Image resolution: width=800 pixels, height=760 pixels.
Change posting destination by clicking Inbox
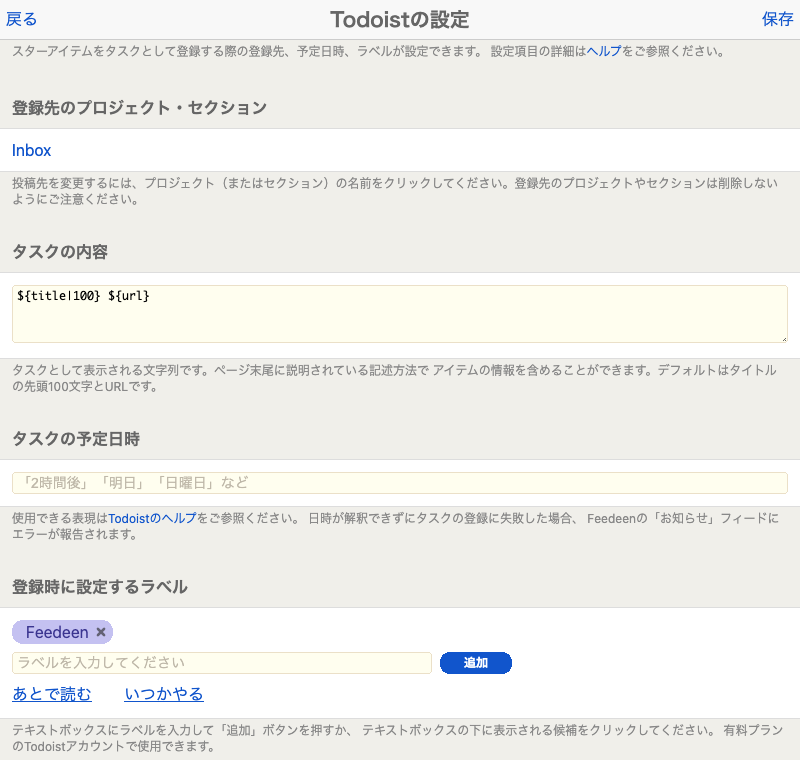tap(31, 150)
